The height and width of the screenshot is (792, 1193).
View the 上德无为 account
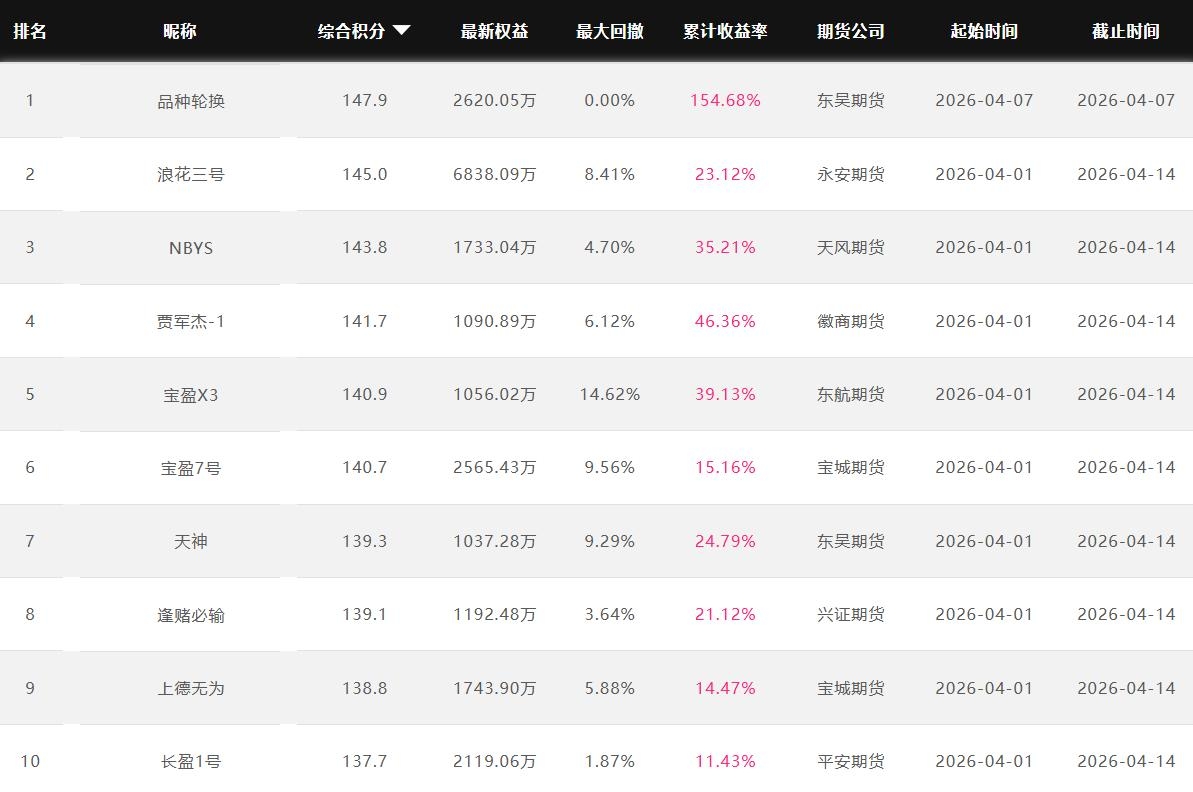191,688
